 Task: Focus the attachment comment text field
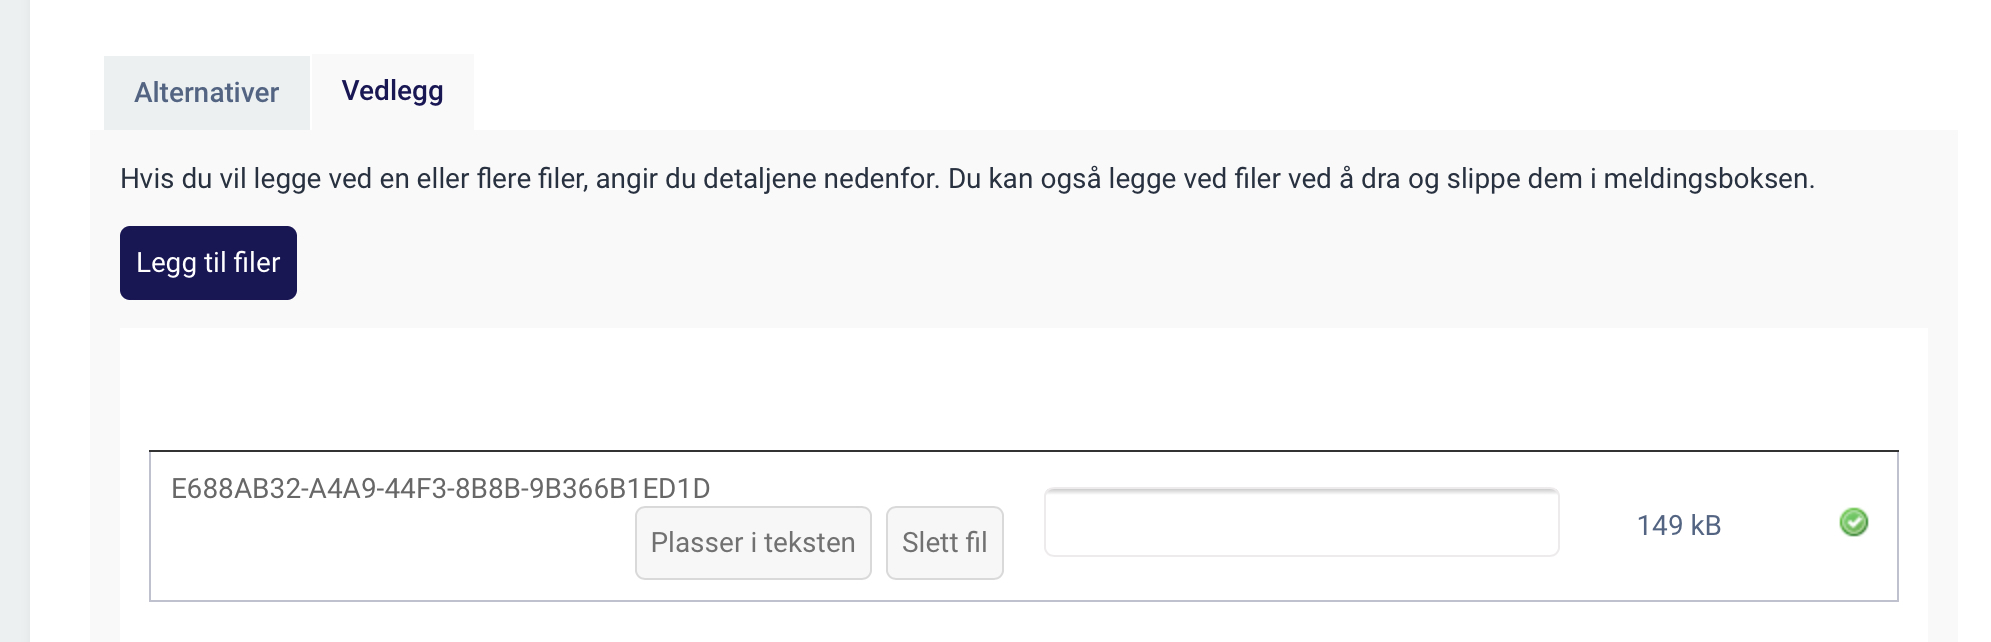pos(1301,522)
